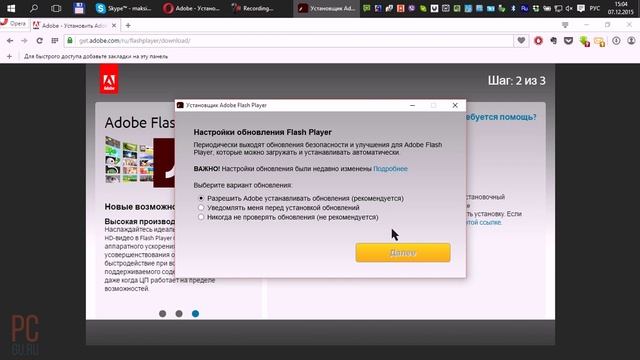Click the 'Требуется помощь?' link
Image resolution: width=640 pixels, height=360 pixels.
click(501, 117)
